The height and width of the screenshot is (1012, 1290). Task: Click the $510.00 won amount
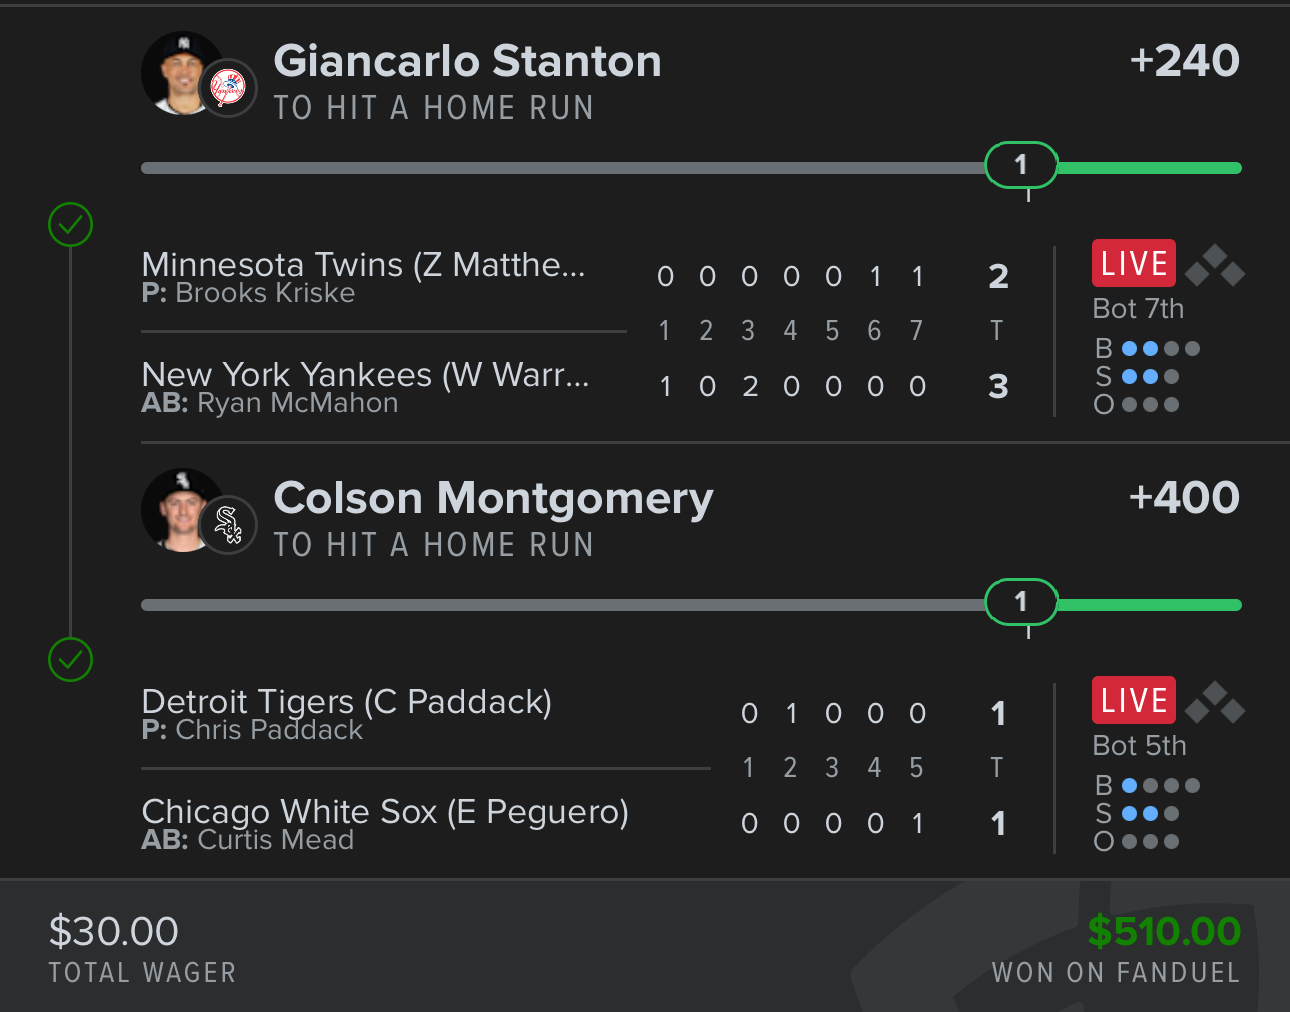(1164, 932)
